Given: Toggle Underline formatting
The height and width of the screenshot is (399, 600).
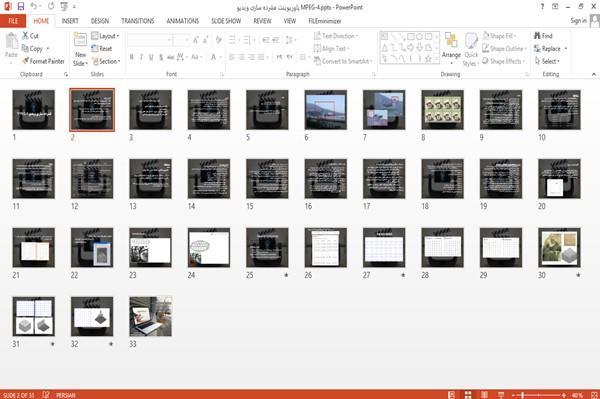Looking at the screenshot, I should click(x=151, y=57).
